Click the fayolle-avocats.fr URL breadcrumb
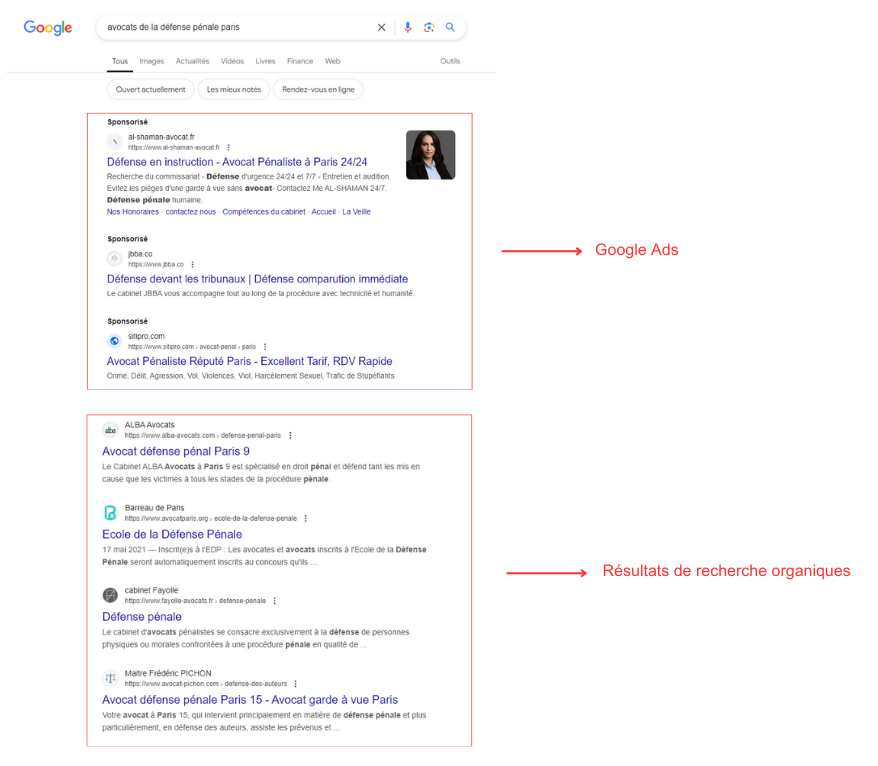Screen dimensions: 878x766 (195, 601)
